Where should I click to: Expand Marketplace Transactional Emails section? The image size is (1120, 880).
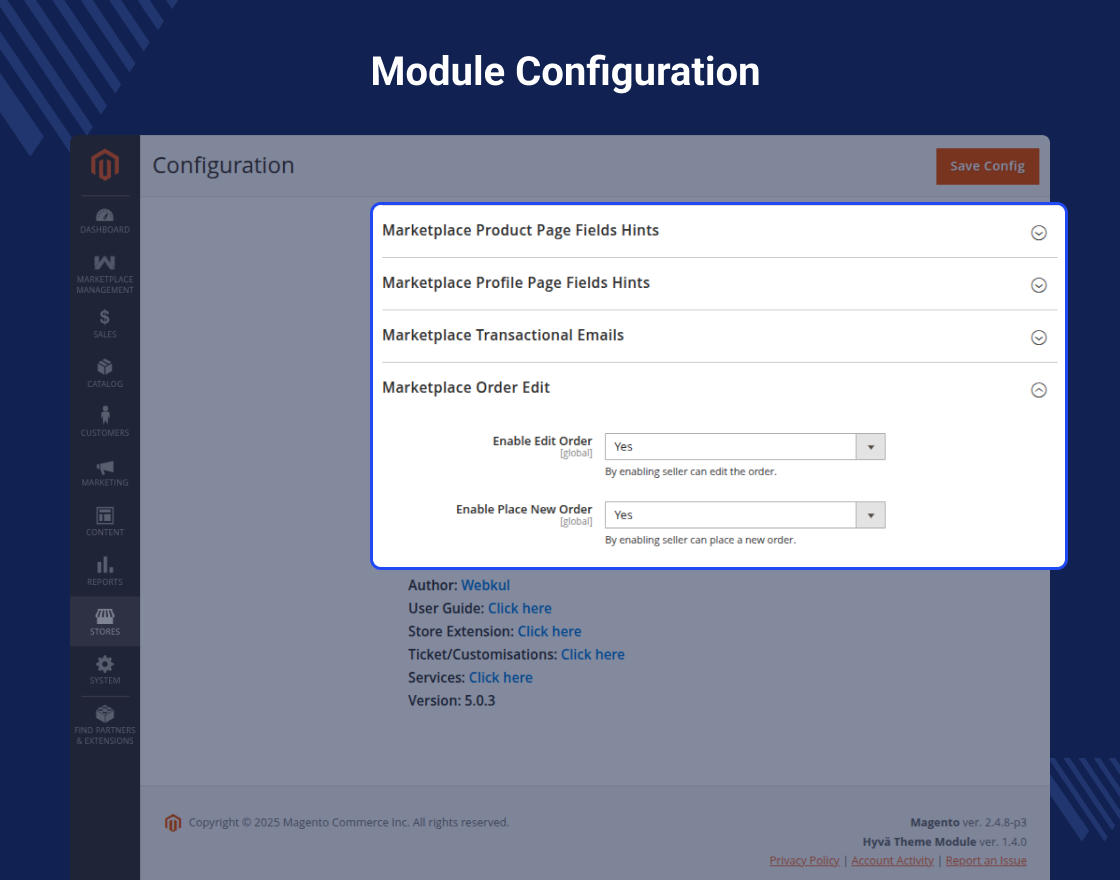(1038, 337)
